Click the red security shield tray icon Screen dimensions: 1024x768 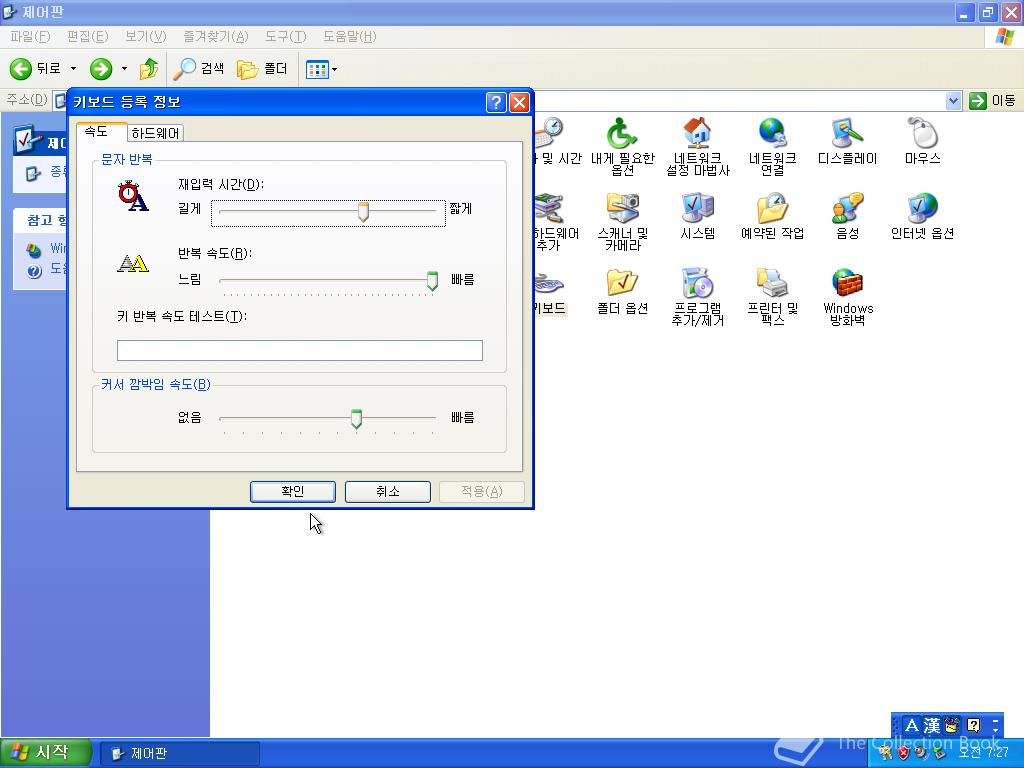[x=903, y=753]
